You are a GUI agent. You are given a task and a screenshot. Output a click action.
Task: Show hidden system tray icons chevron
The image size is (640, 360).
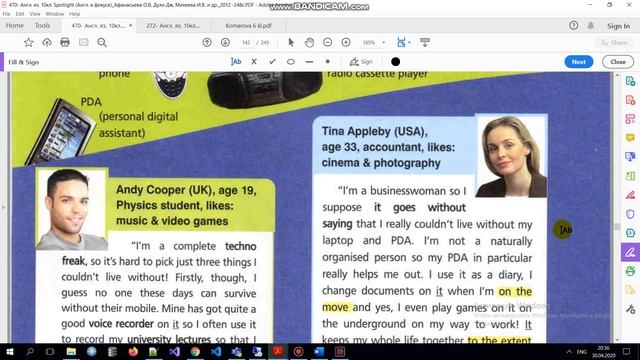pyautogui.click(x=569, y=351)
